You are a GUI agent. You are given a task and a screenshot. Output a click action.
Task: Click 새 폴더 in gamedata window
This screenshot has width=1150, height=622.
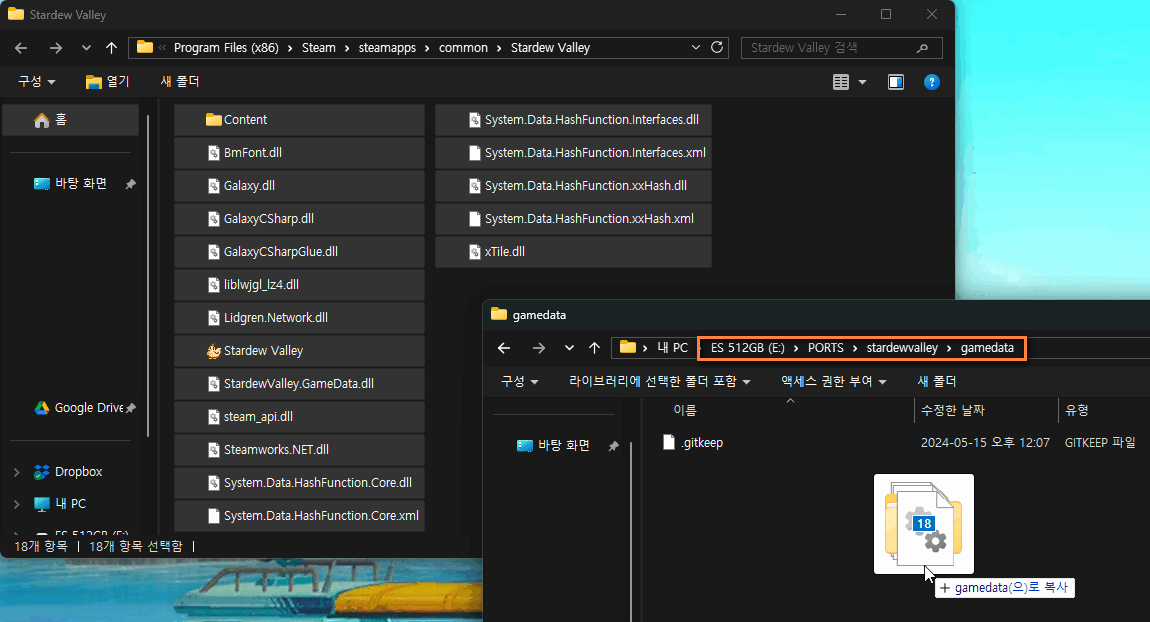point(937,381)
